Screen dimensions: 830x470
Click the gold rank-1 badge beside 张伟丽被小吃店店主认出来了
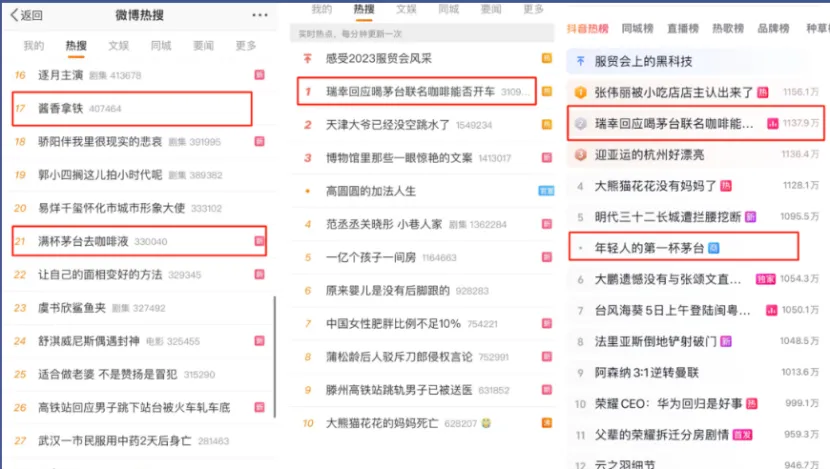(580, 92)
